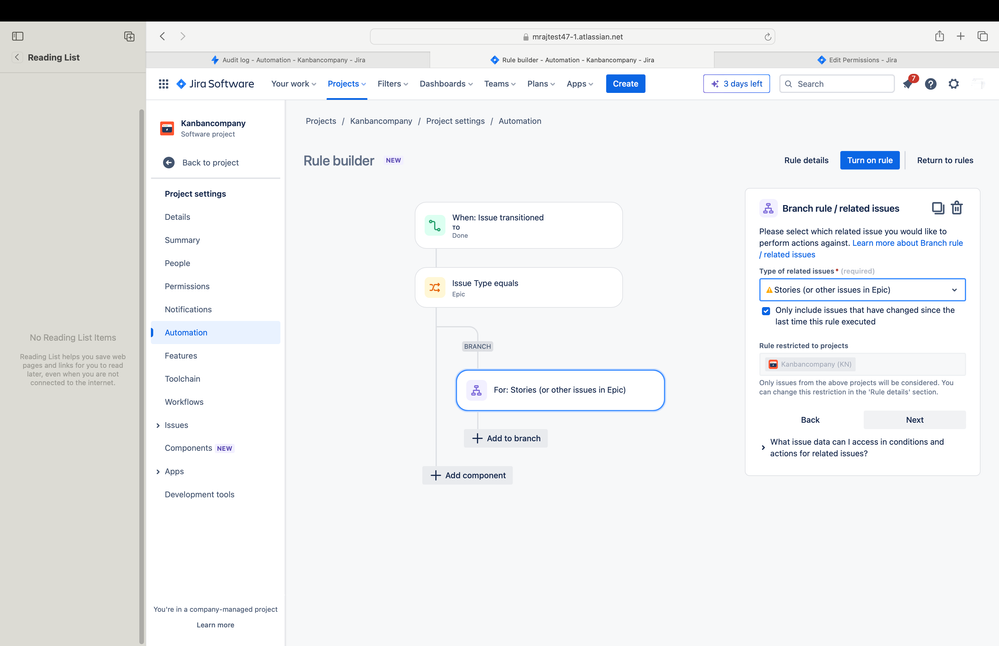Click the Turn on rule button
Screen dimensions: 999x646
pos(870,161)
